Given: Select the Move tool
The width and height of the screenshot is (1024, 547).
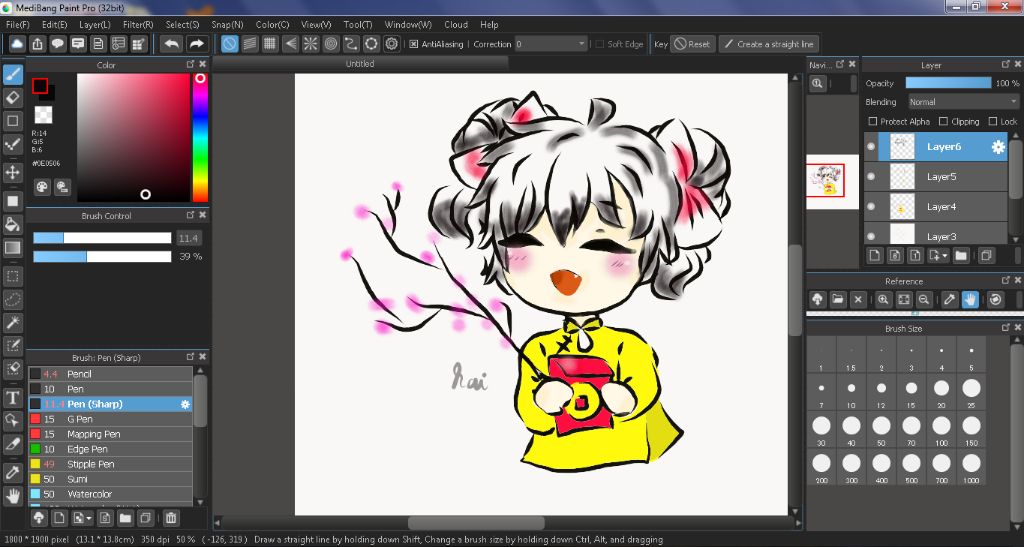Looking at the screenshot, I should pos(12,172).
